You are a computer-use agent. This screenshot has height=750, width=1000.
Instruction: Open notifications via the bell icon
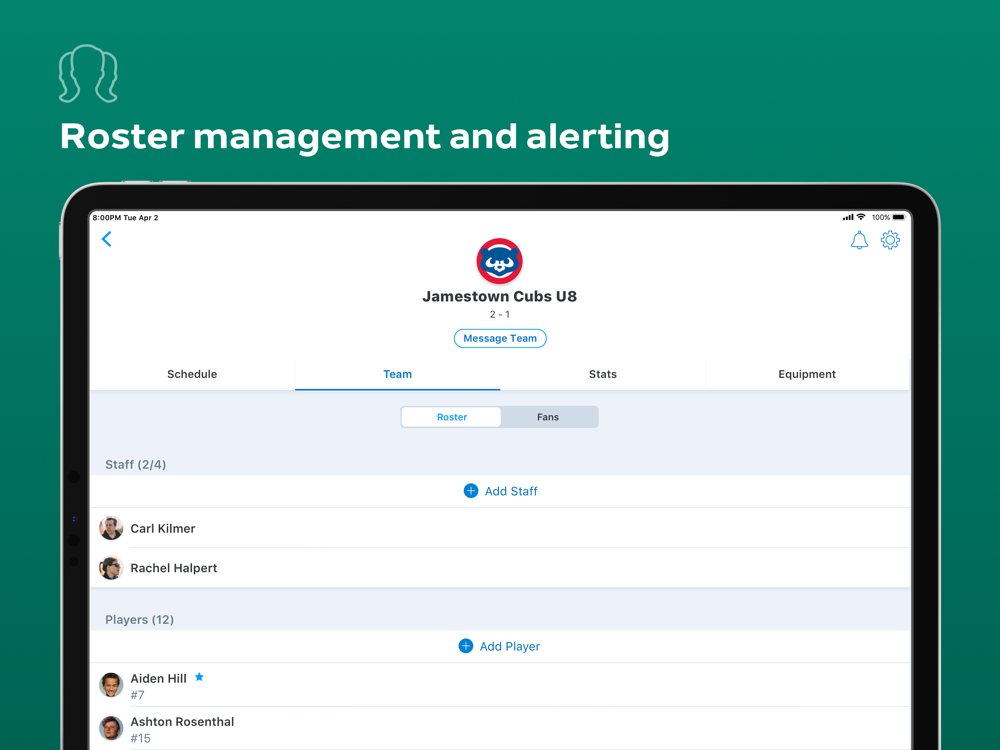[x=859, y=240]
